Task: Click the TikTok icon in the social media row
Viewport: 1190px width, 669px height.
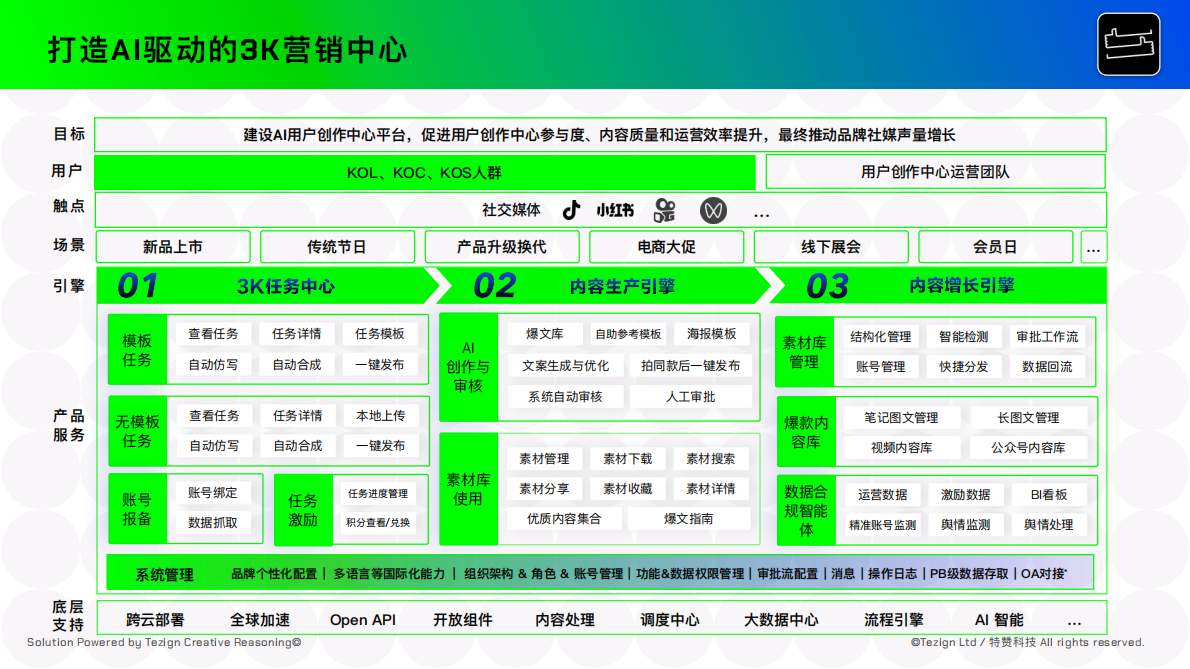Action: [x=570, y=210]
